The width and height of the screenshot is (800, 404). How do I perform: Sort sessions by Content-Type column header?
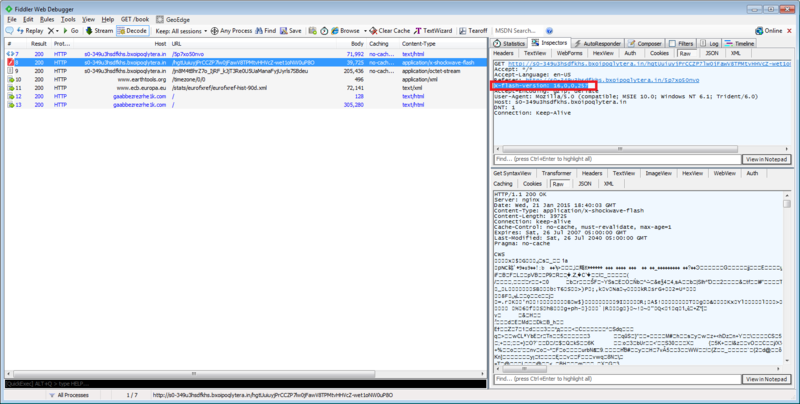pyautogui.click(x=418, y=44)
